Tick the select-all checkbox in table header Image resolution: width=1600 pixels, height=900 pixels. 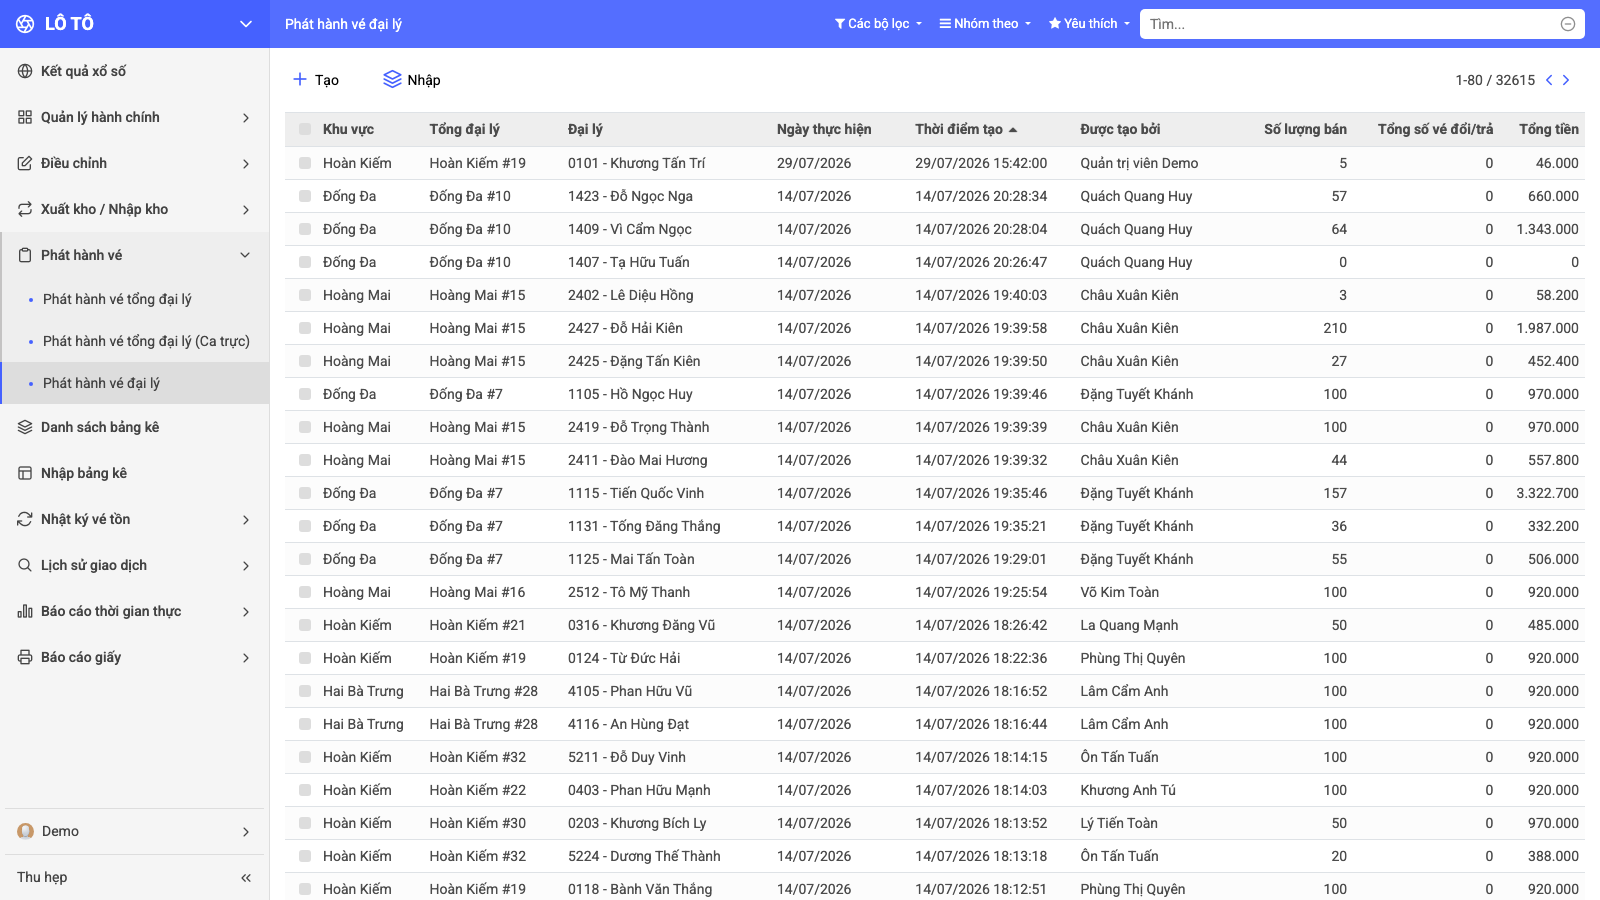click(x=305, y=129)
